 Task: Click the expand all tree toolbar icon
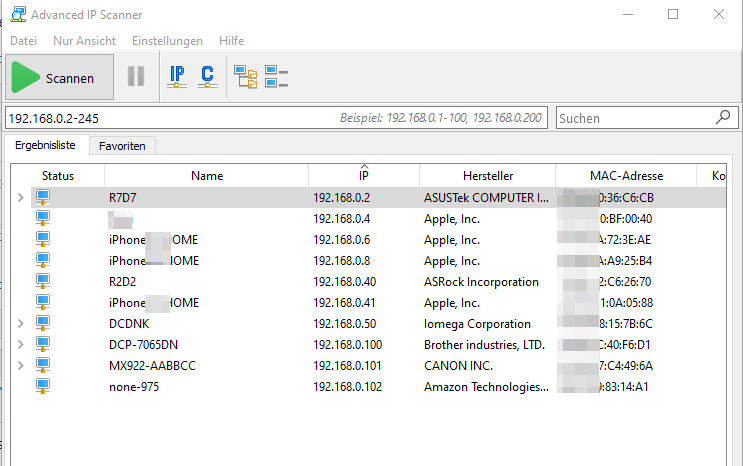245,77
